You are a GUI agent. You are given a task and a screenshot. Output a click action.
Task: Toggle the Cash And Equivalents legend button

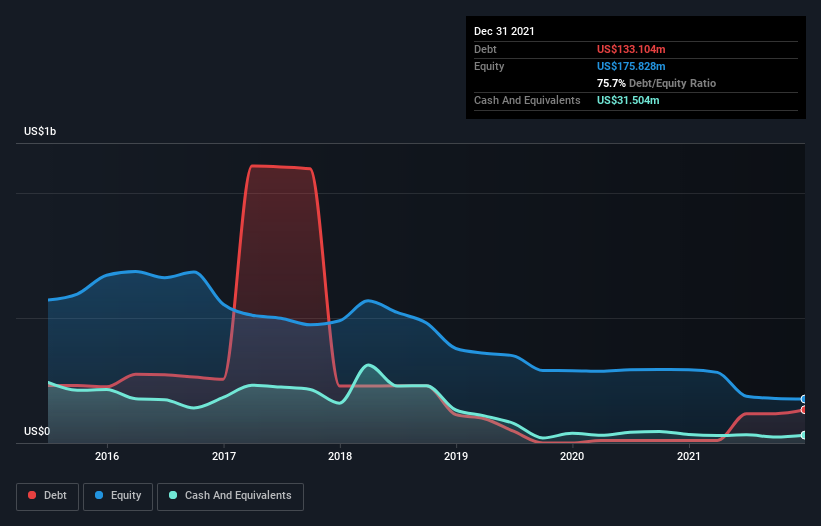click(x=230, y=496)
